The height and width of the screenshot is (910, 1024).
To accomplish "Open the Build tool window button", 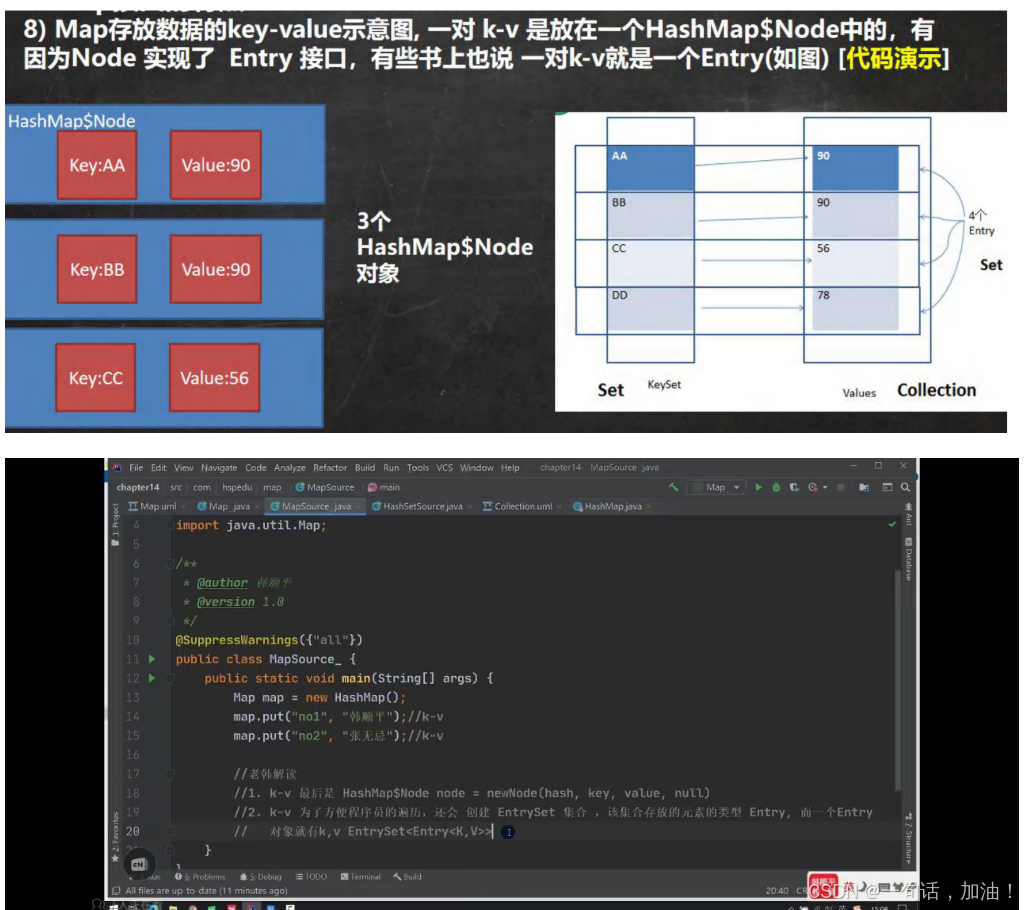I will pos(408,877).
